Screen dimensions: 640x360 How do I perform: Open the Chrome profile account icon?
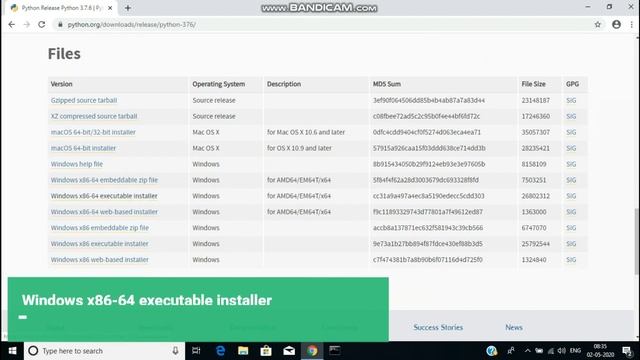616,24
